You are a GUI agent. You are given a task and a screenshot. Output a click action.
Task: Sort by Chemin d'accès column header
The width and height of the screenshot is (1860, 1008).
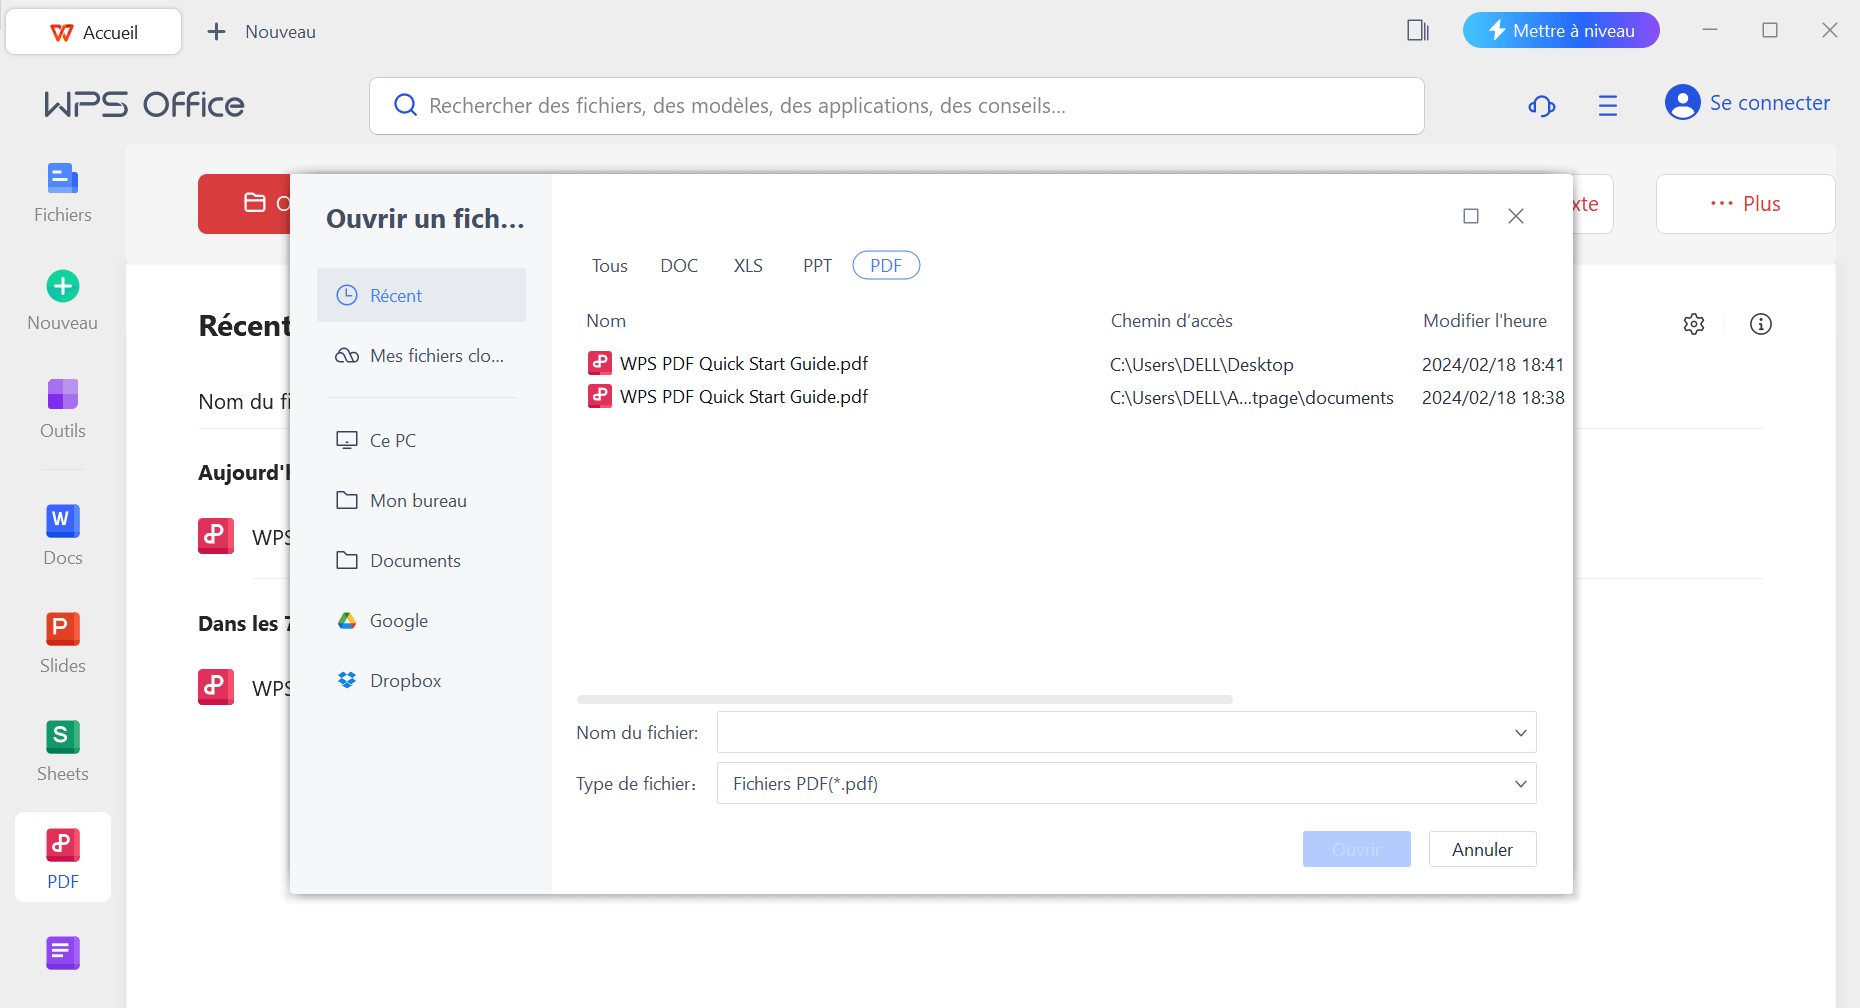coord(1172,321)
